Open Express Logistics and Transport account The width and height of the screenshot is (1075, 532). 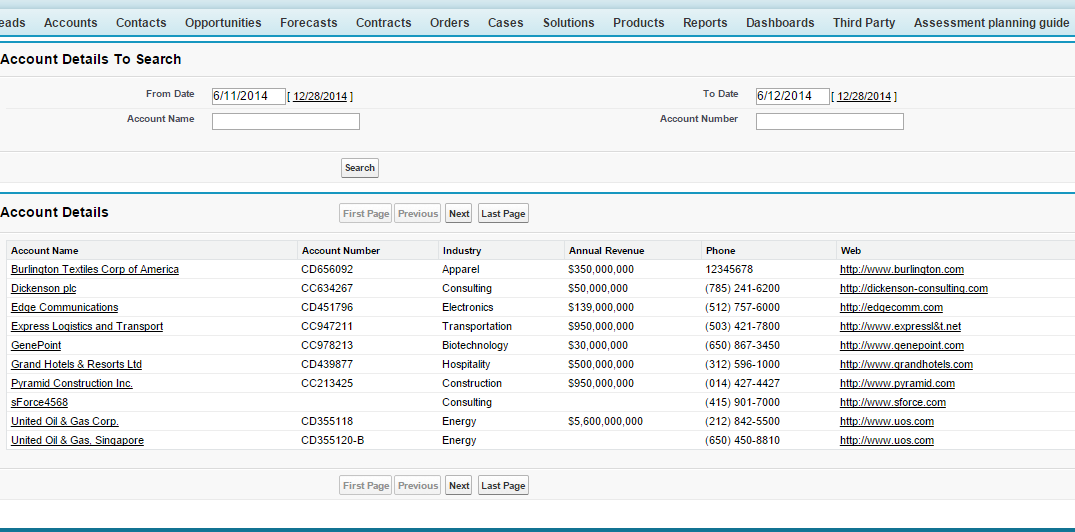point(87,326)
